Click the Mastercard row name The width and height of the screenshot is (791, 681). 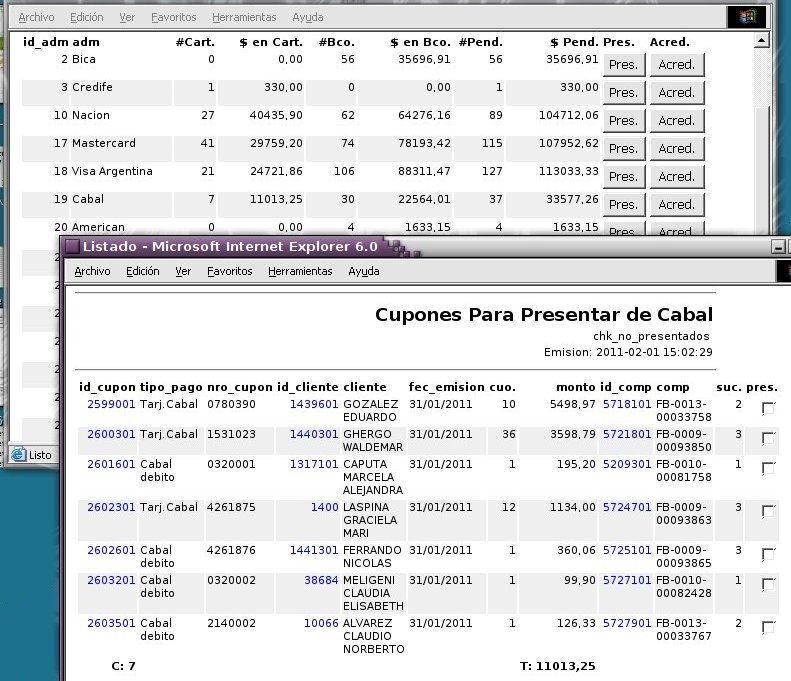pyautogui.click(x=104, y=143)
